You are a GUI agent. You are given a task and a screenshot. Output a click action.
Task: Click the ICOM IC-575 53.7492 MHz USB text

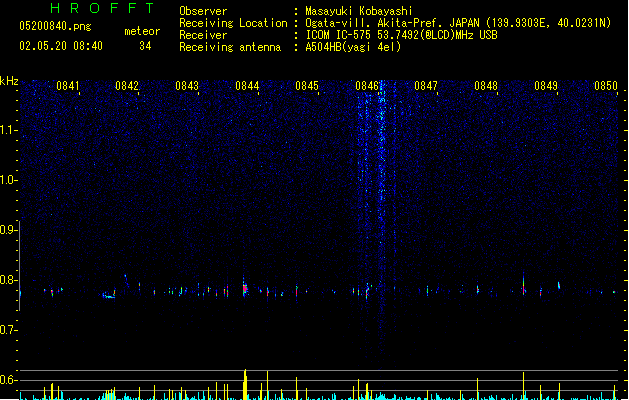coord(401,35)
